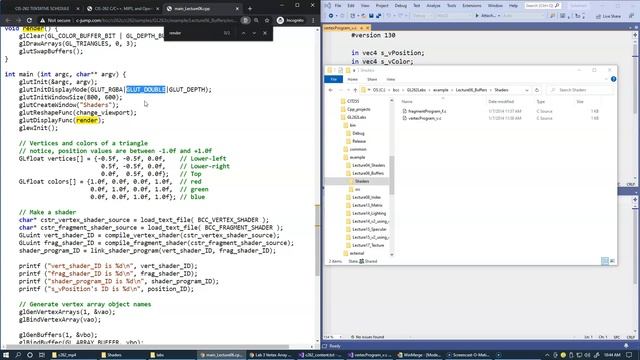Screen dimensions: 640x360
Task: Open Visual Studio File menu
Action: tap(338, 6)
